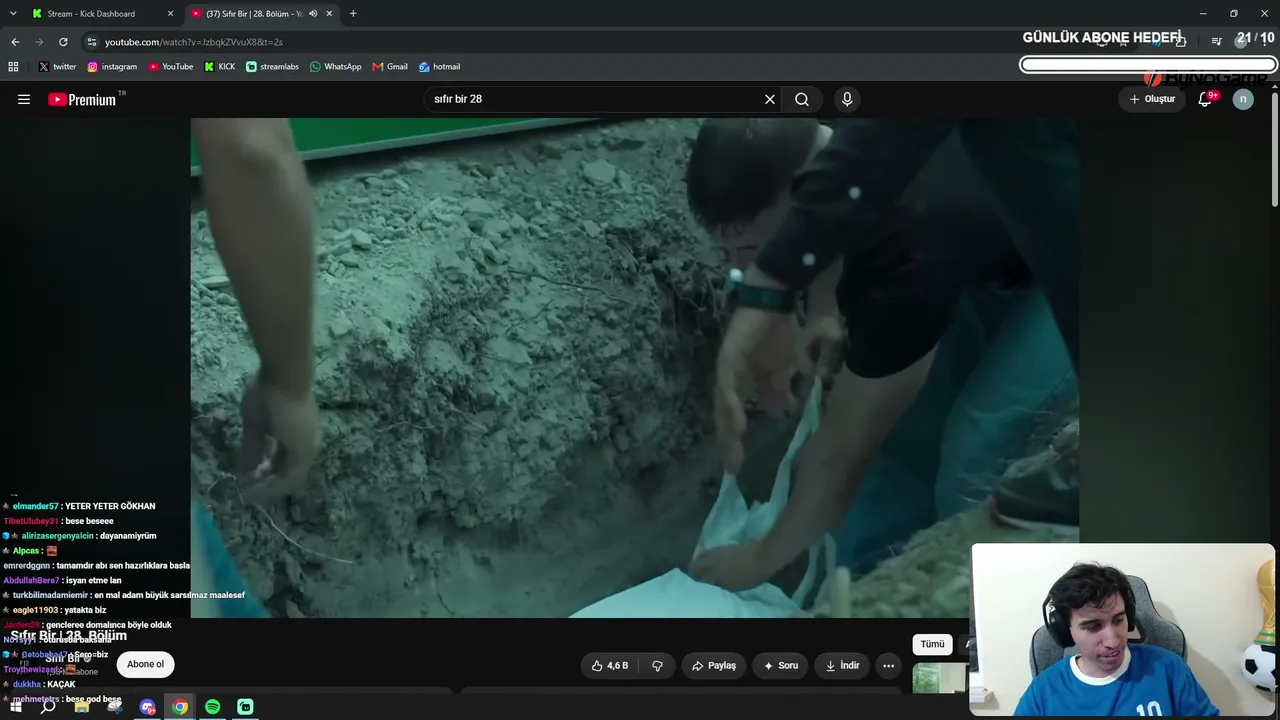Open the hotmail bookmark
Screen dimensions: 1280x720
coord(439,67)
